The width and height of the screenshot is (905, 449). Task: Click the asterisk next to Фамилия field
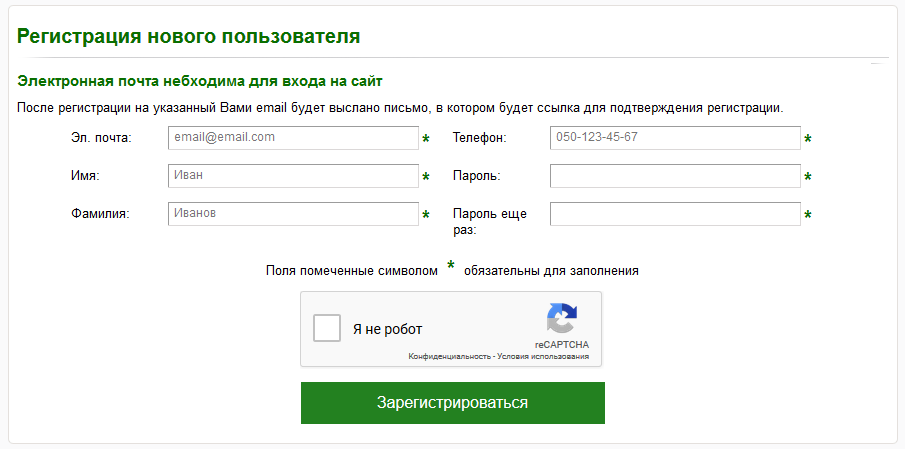pyautogui.click(x=426, y=216)
